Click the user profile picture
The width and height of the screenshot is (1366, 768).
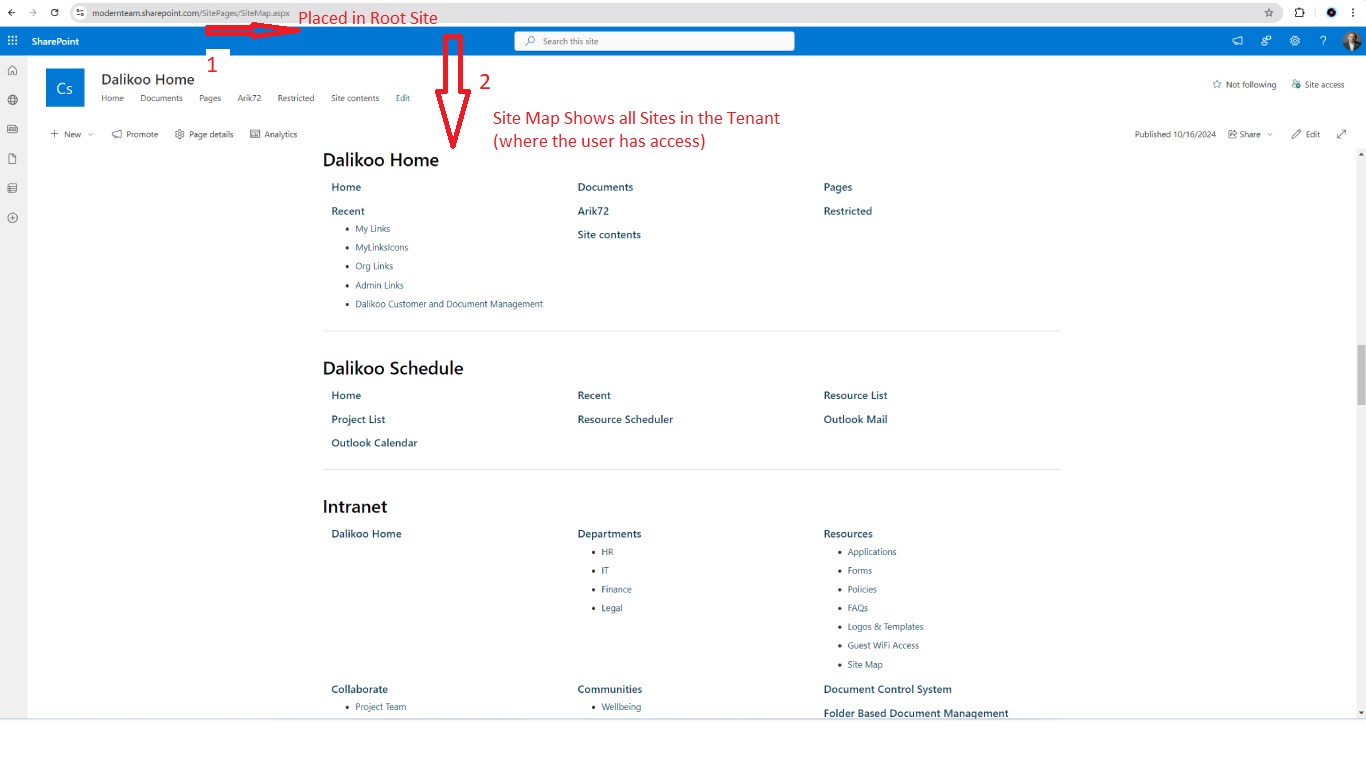pos(1351,41)
